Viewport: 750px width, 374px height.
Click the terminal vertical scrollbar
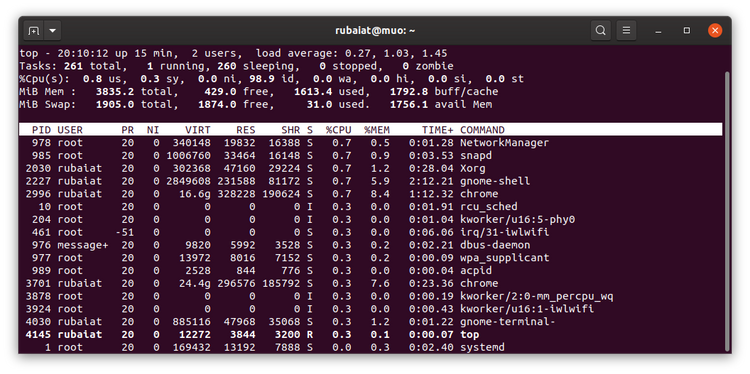[x=727, y=210]
